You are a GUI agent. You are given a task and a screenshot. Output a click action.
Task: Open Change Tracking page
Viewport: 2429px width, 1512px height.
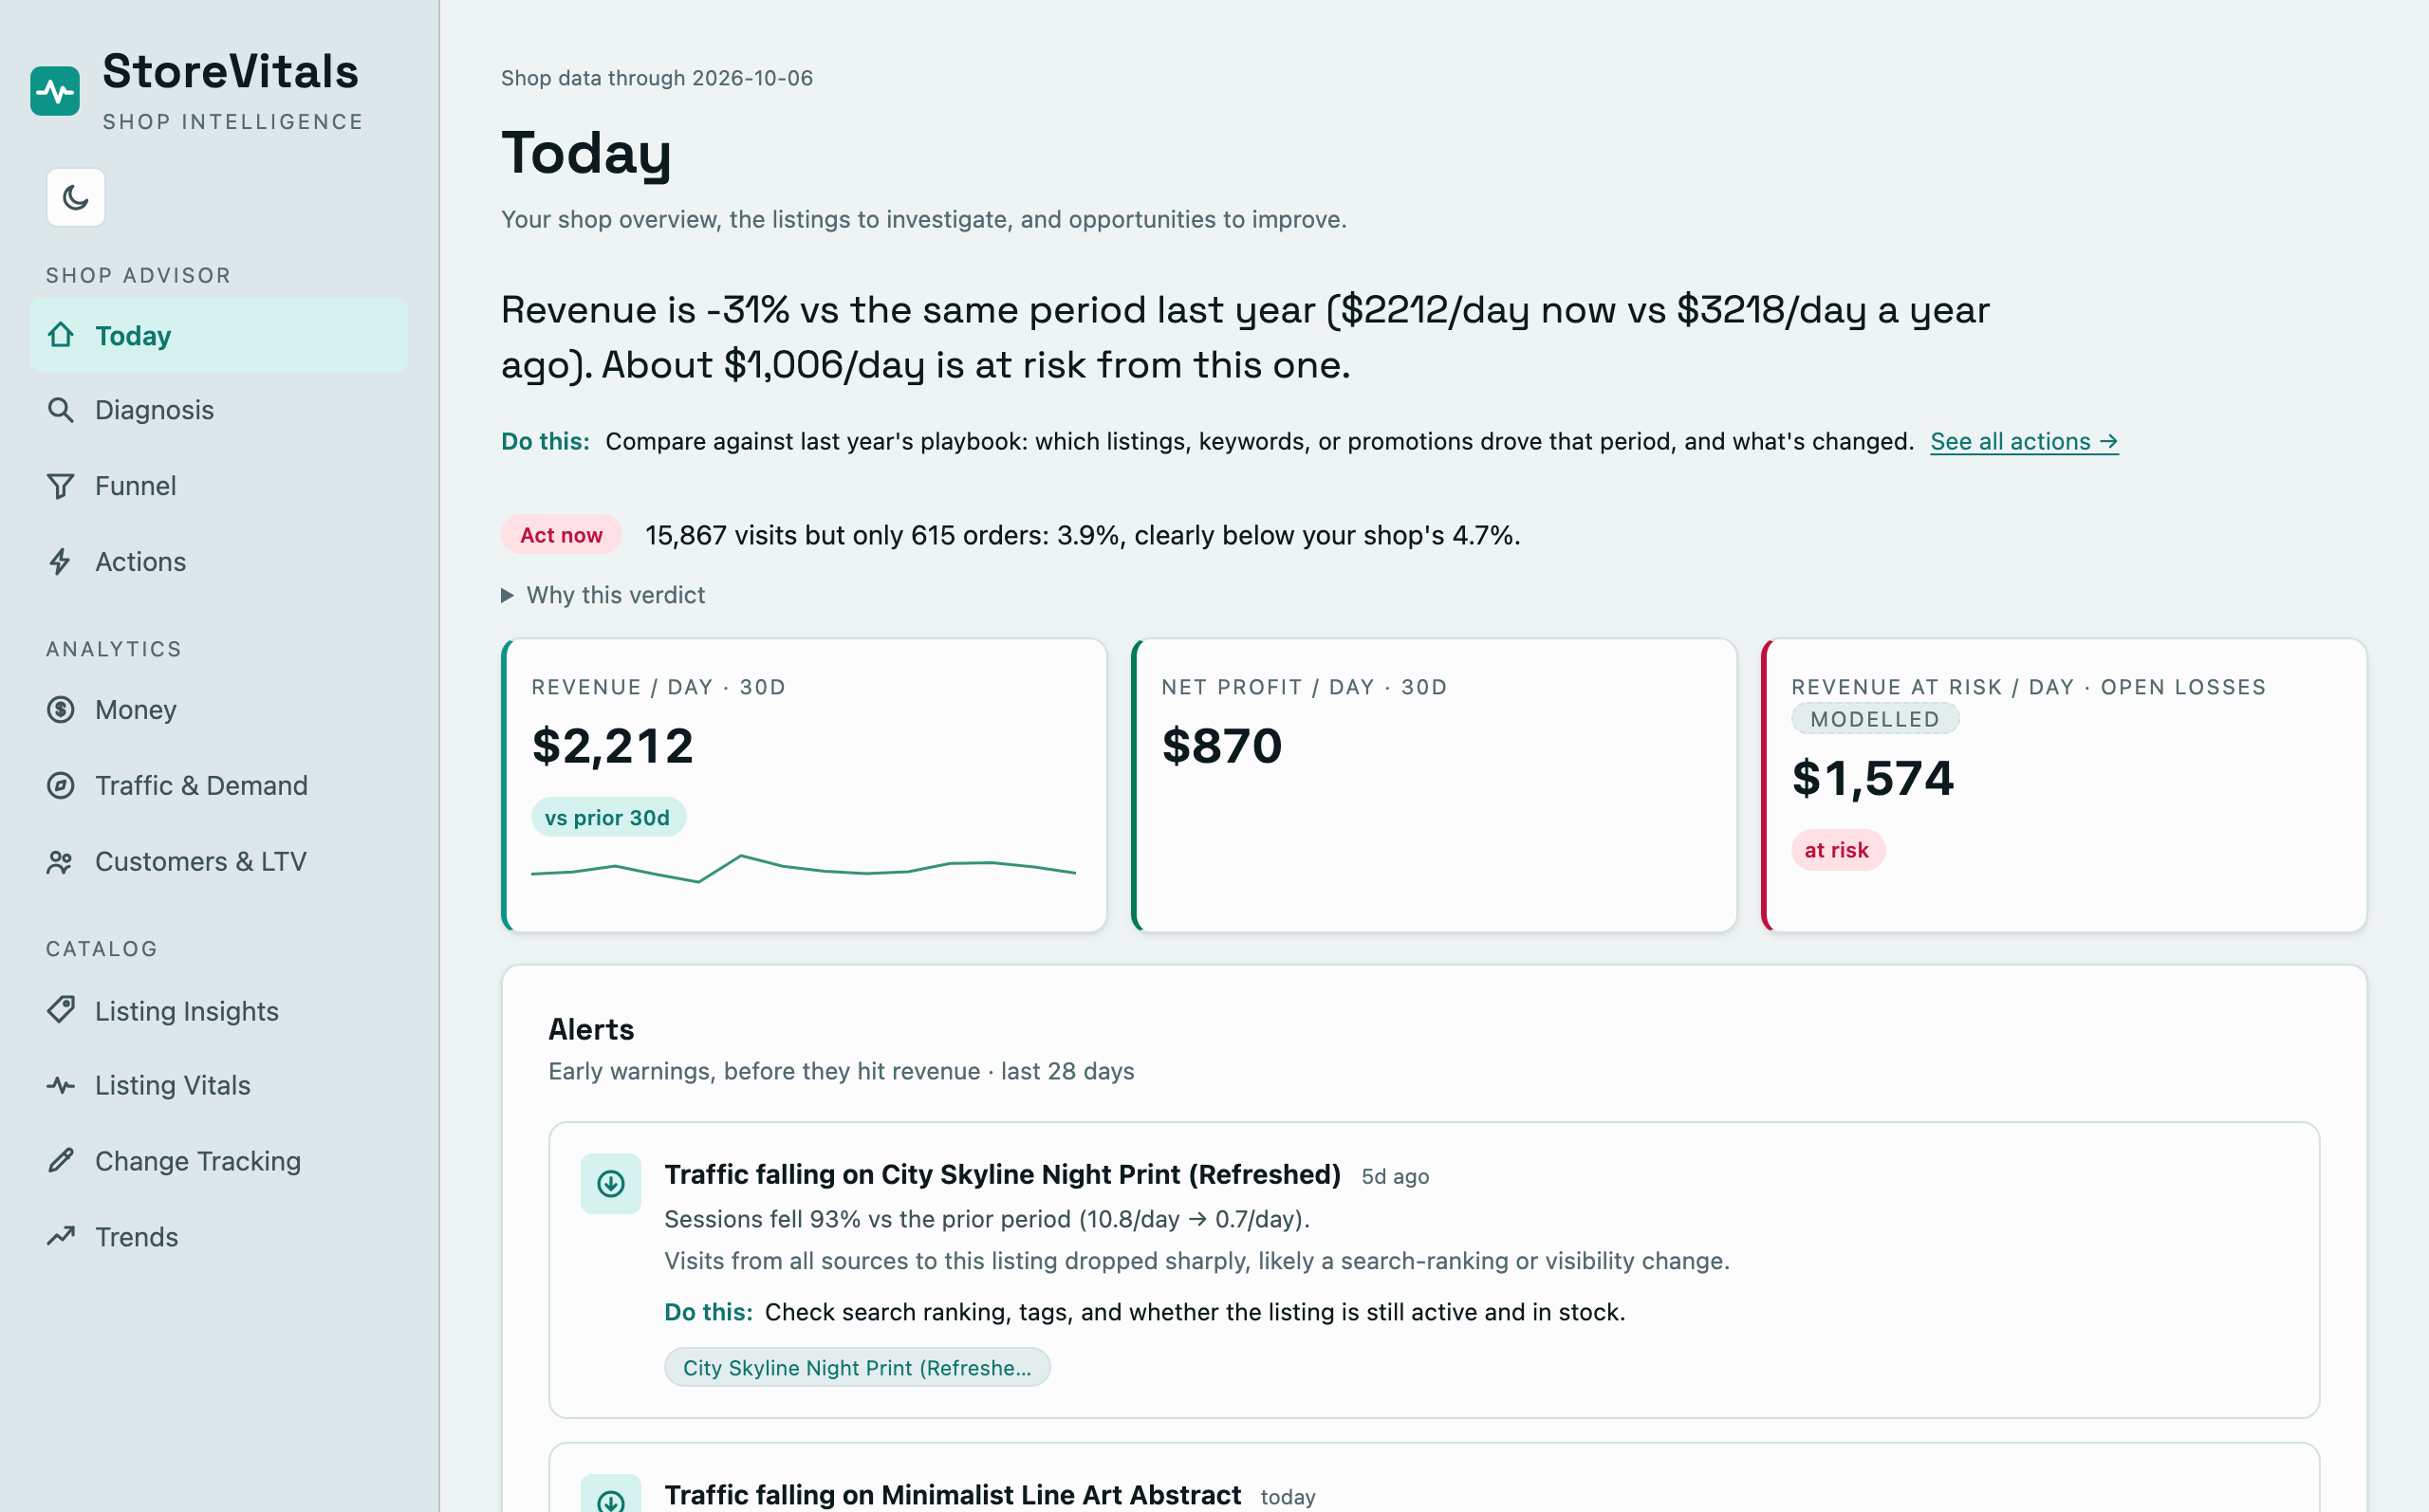pyautogui.click(x=219, y=1161)
